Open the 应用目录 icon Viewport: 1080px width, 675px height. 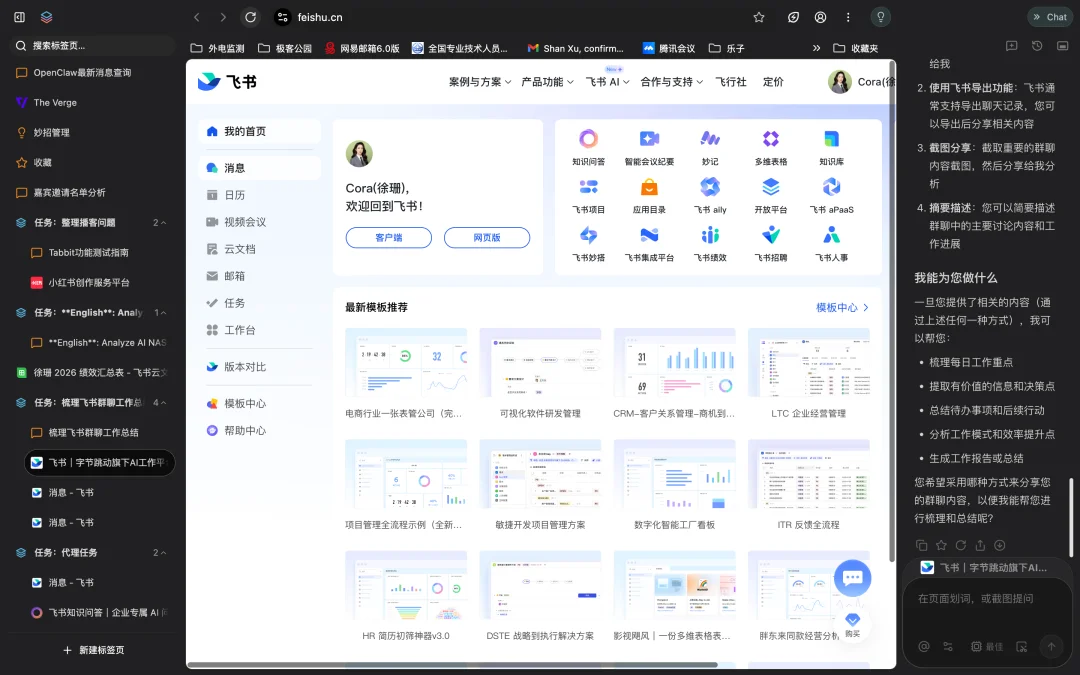649,188
